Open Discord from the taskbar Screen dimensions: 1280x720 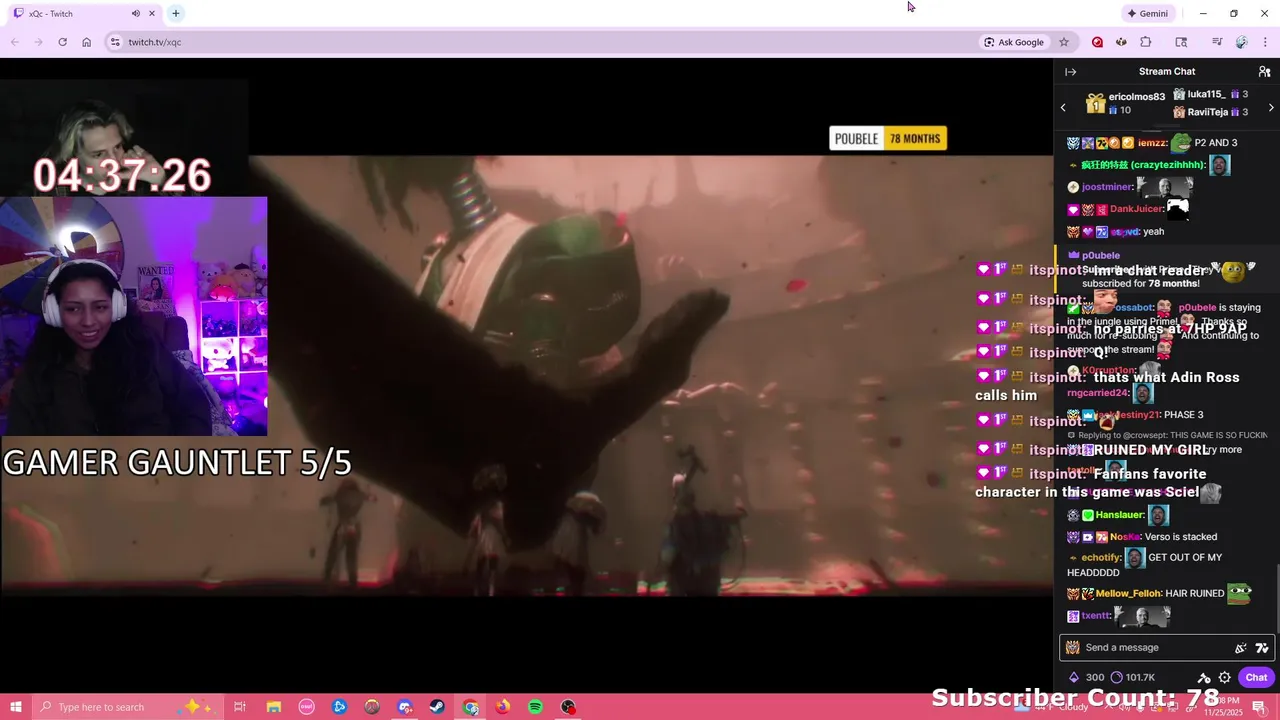coord(405,707)
